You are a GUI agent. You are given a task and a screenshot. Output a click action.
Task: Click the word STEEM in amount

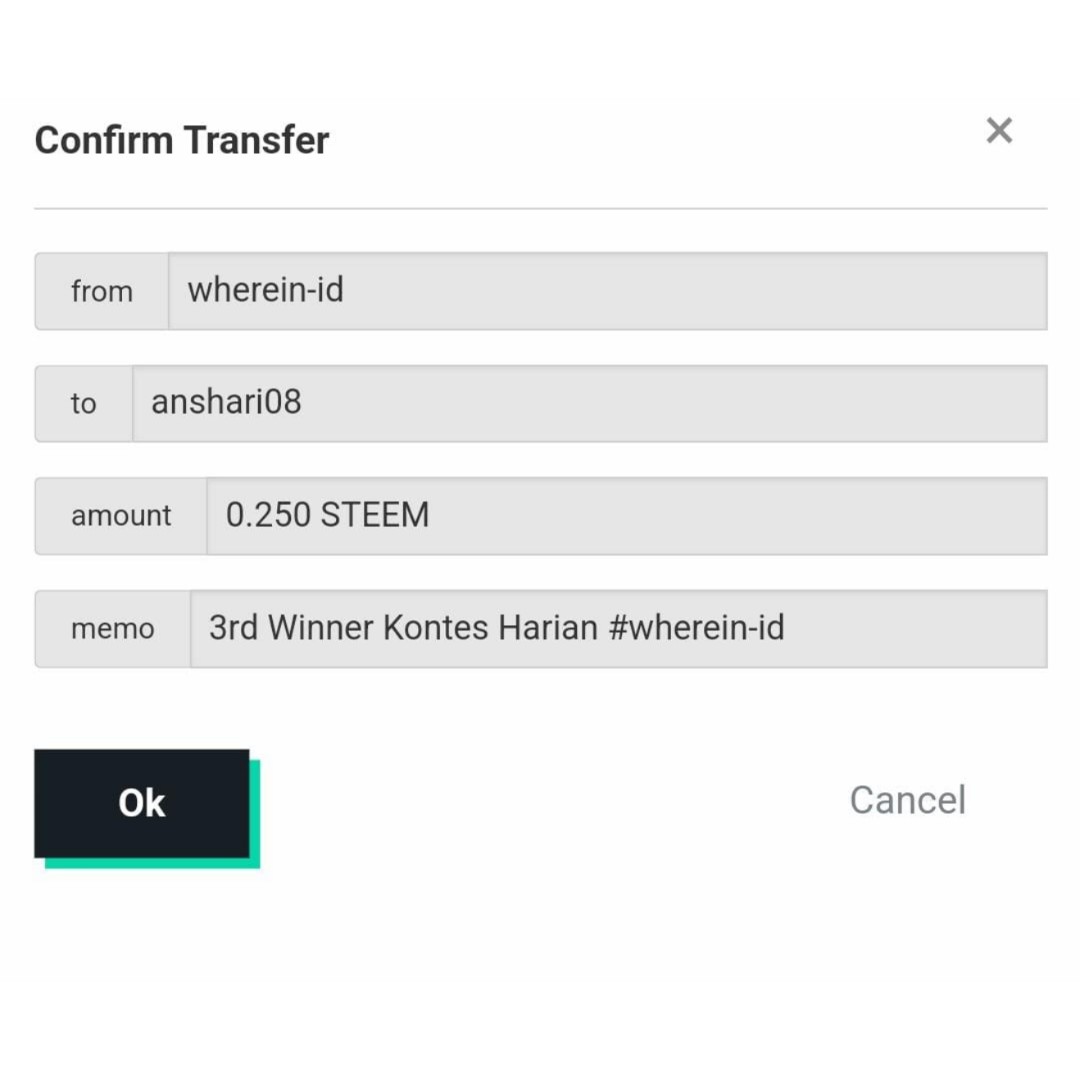375,515
